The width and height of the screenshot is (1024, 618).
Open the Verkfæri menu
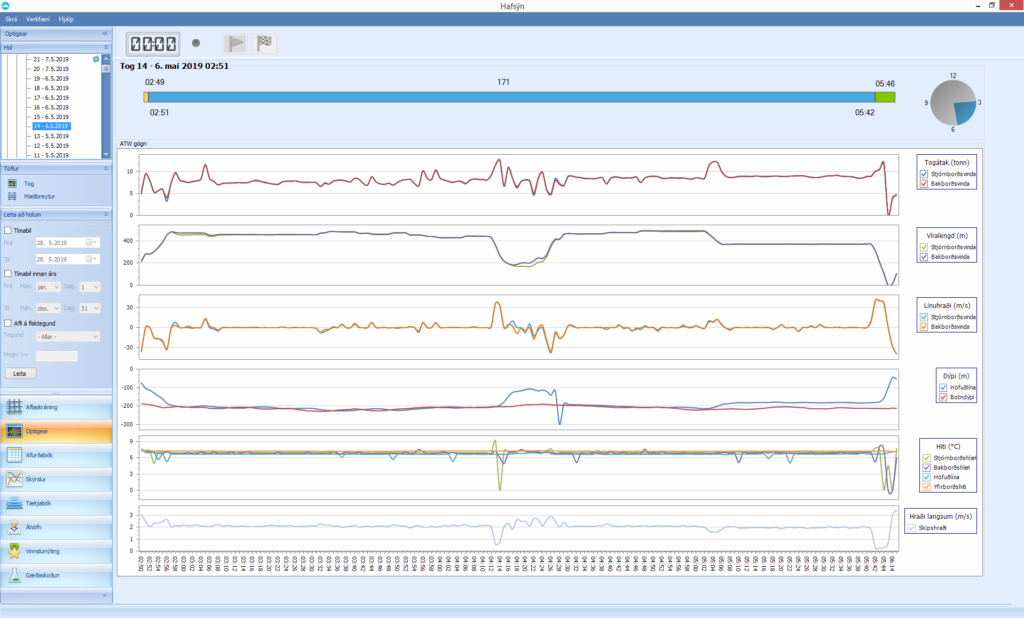click(38, 19)
